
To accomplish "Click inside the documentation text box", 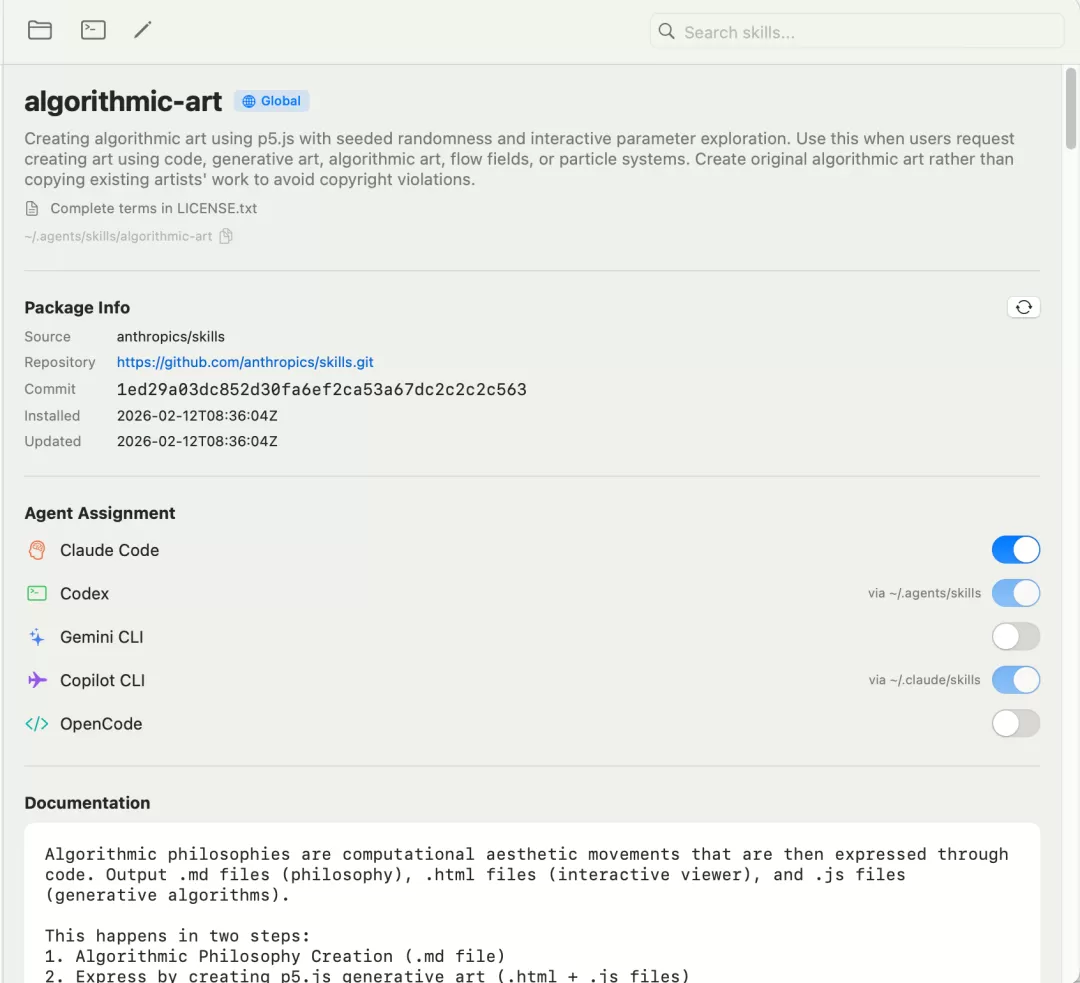I will 532,902.
